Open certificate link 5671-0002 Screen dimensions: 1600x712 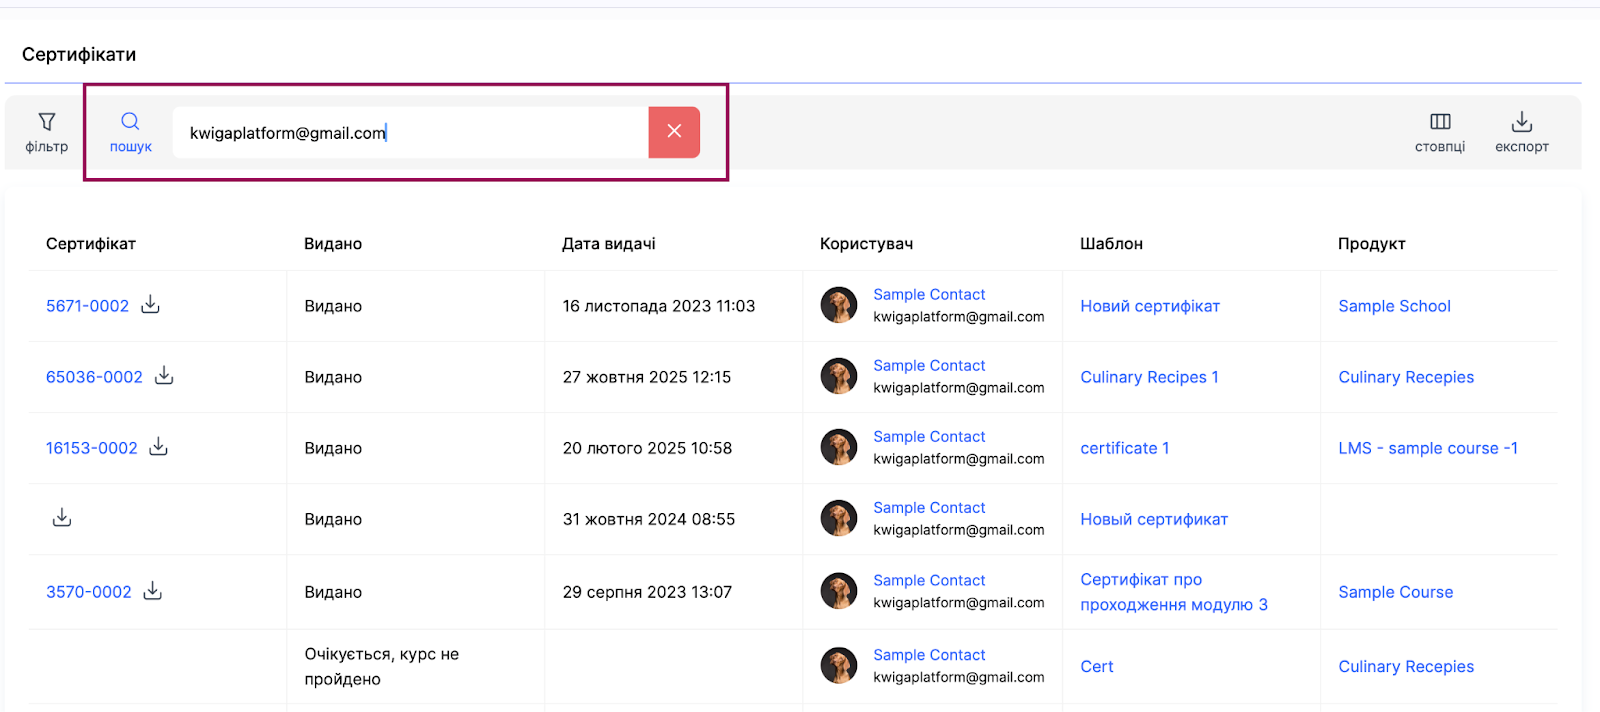(87, 306)
